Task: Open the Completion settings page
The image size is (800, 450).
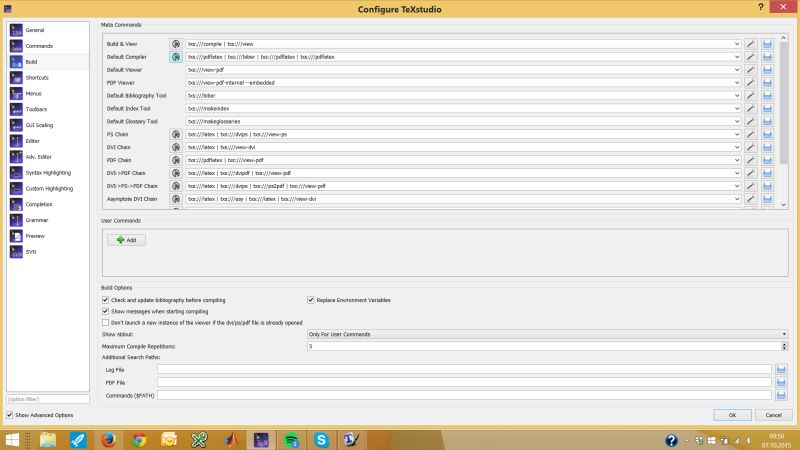Action: 48,204
